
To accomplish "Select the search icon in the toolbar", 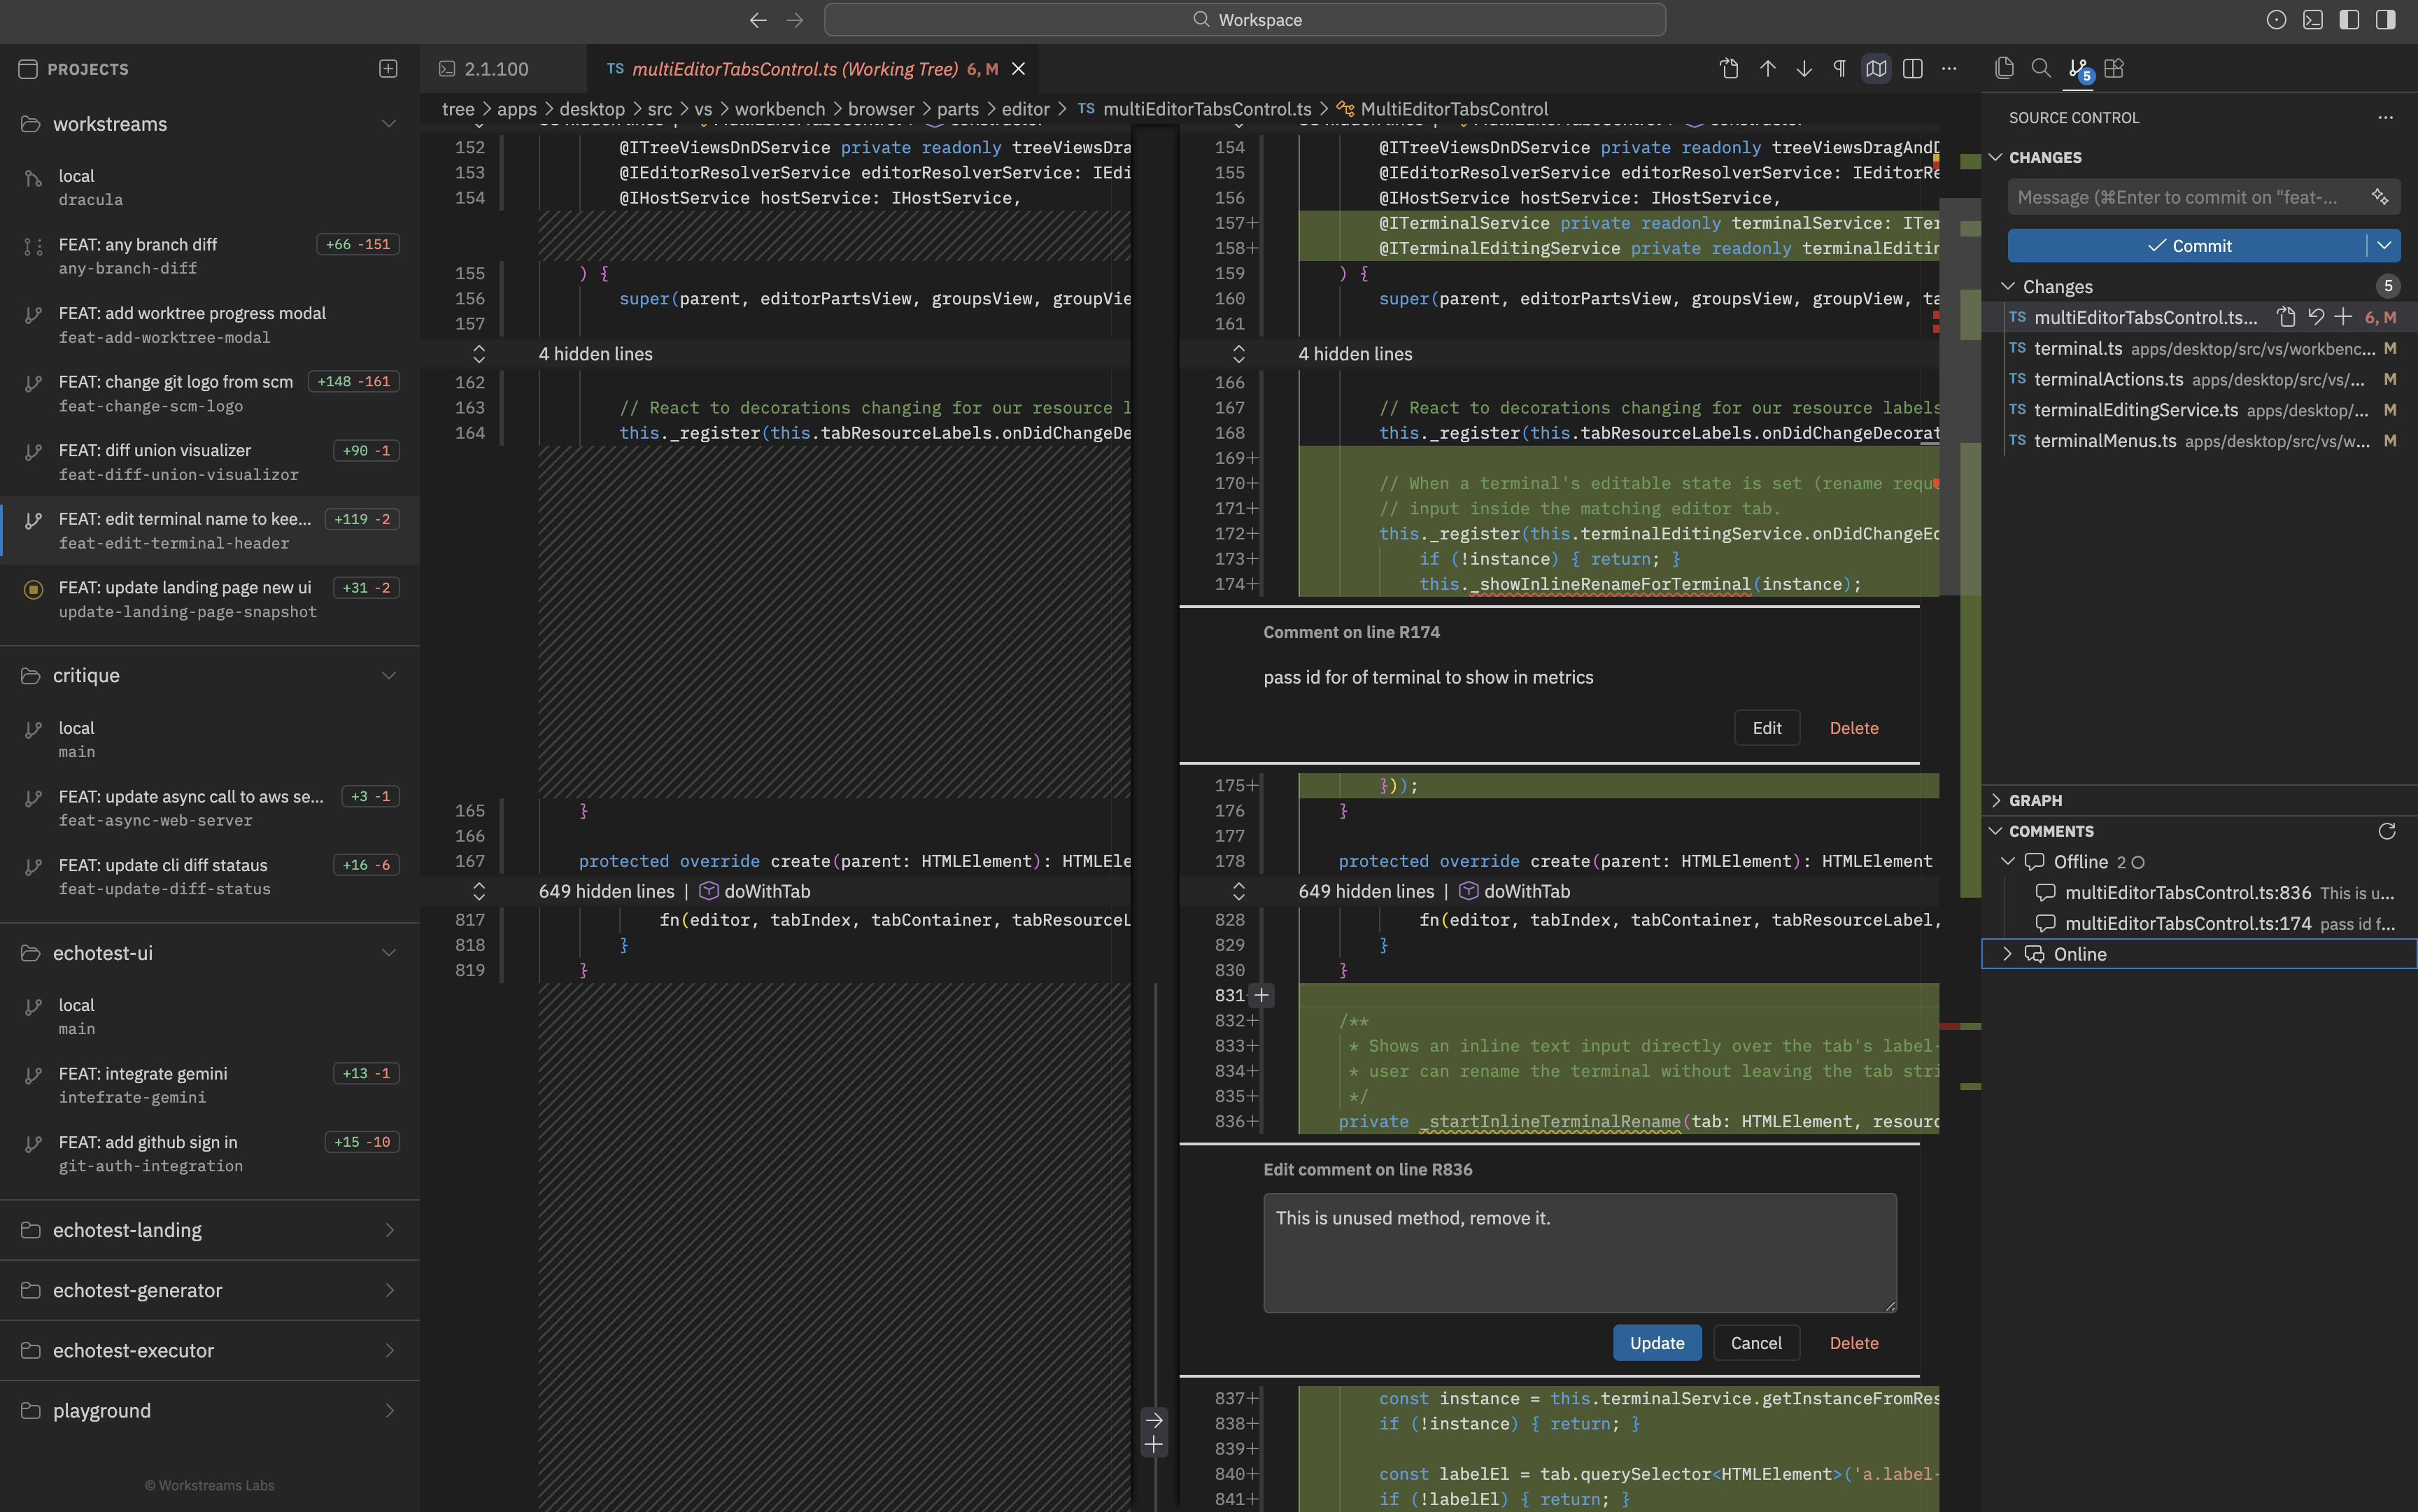I will pos(2041,69).
